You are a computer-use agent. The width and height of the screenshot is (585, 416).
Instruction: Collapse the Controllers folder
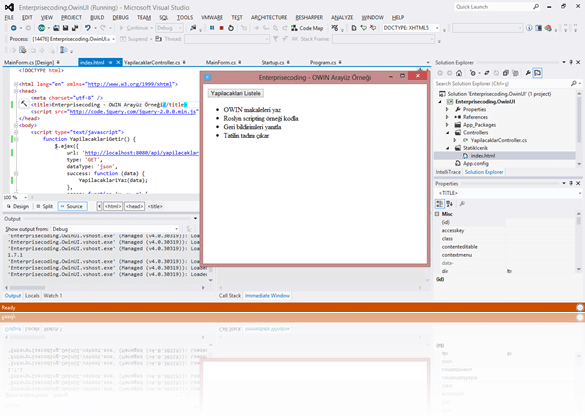[448, 133]
